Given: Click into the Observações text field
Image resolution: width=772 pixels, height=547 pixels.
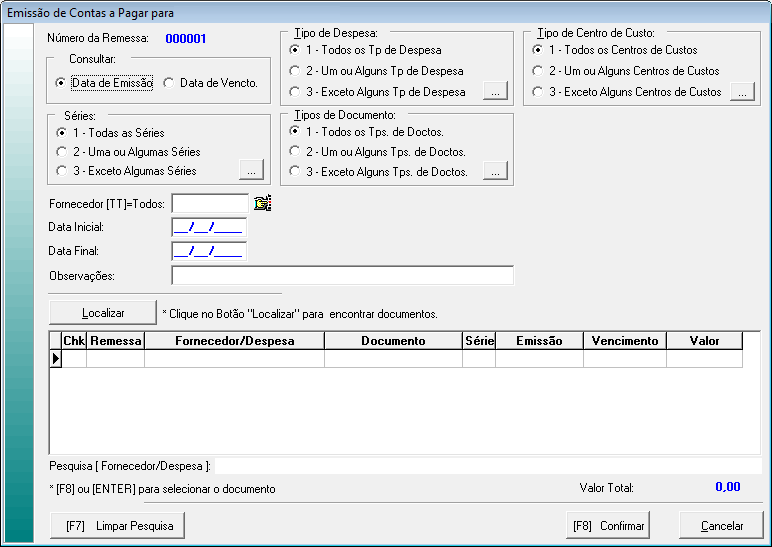Looking at the screenshot, I should point(342,276).
